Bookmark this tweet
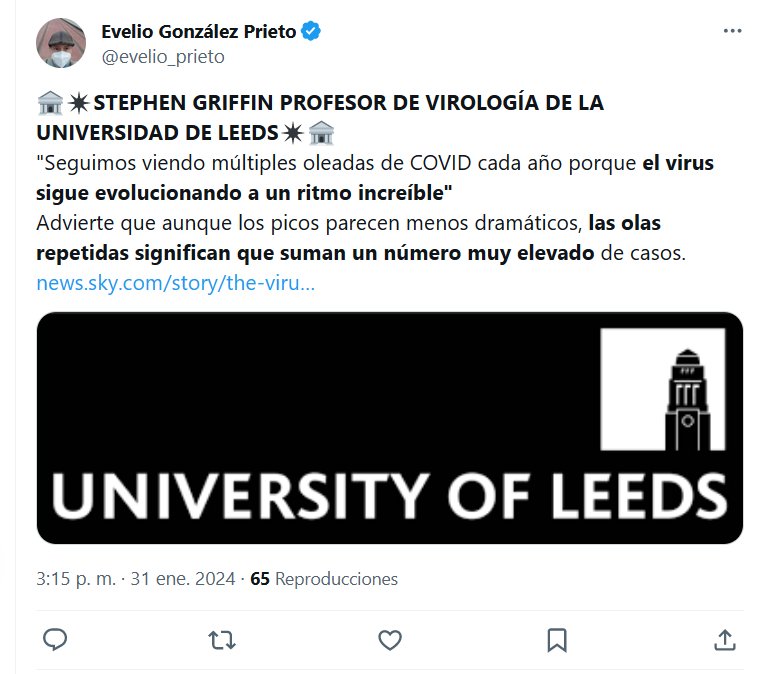This screenshot has height=674, width=762. [557, 639]
